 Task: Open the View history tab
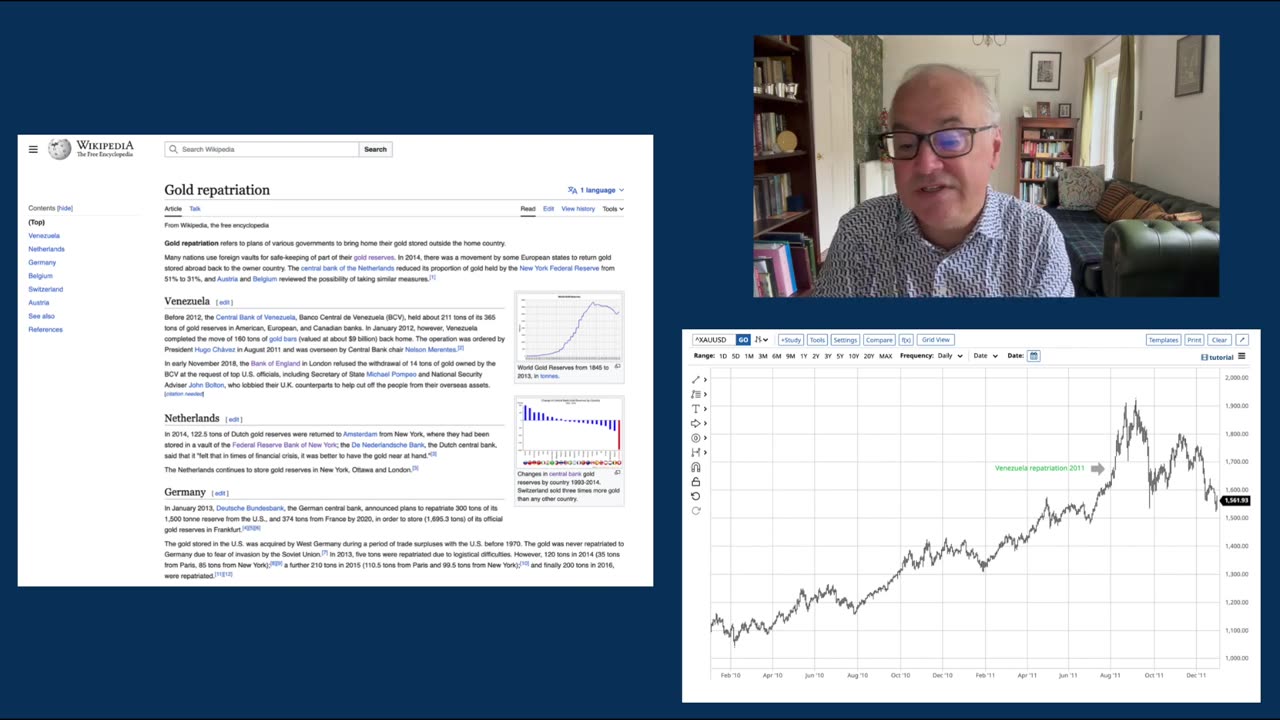tap(578, 209)
